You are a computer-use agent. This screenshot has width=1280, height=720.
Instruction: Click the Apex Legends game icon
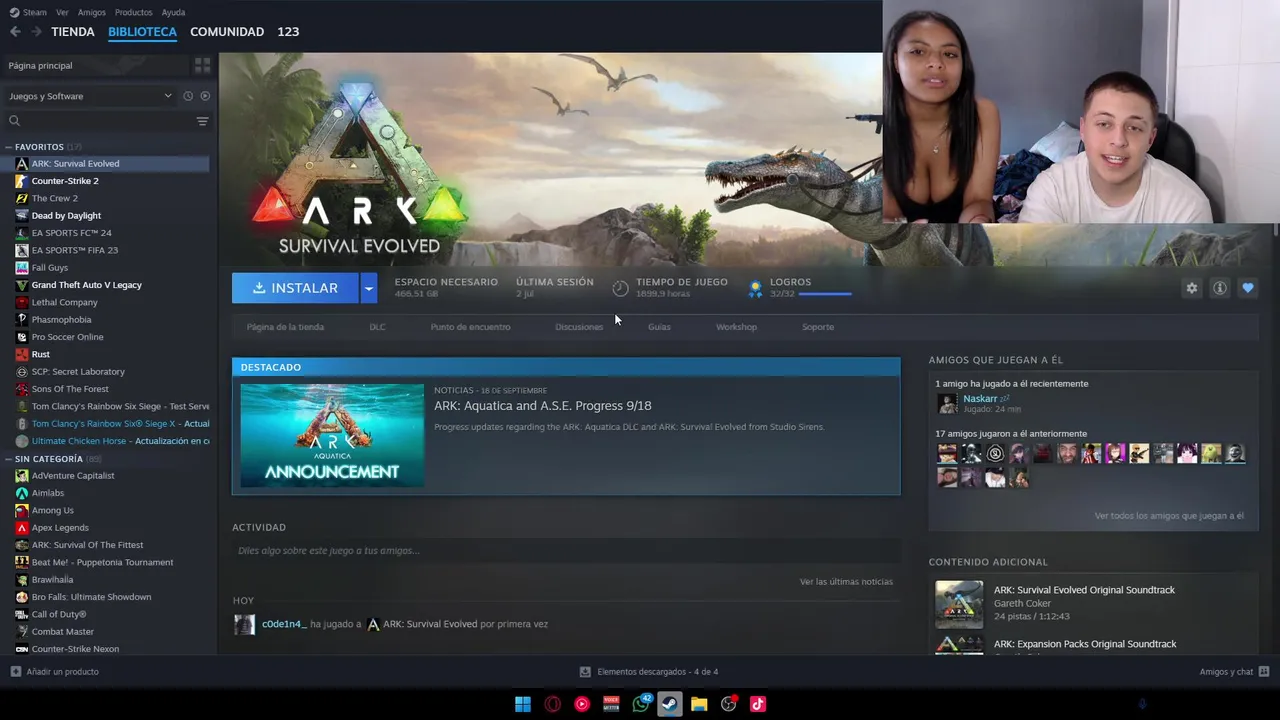point(22,528)
